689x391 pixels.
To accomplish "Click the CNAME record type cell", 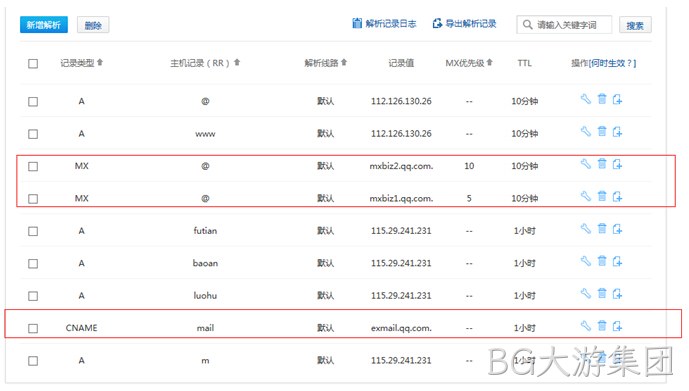I will [x=81, y=328].
